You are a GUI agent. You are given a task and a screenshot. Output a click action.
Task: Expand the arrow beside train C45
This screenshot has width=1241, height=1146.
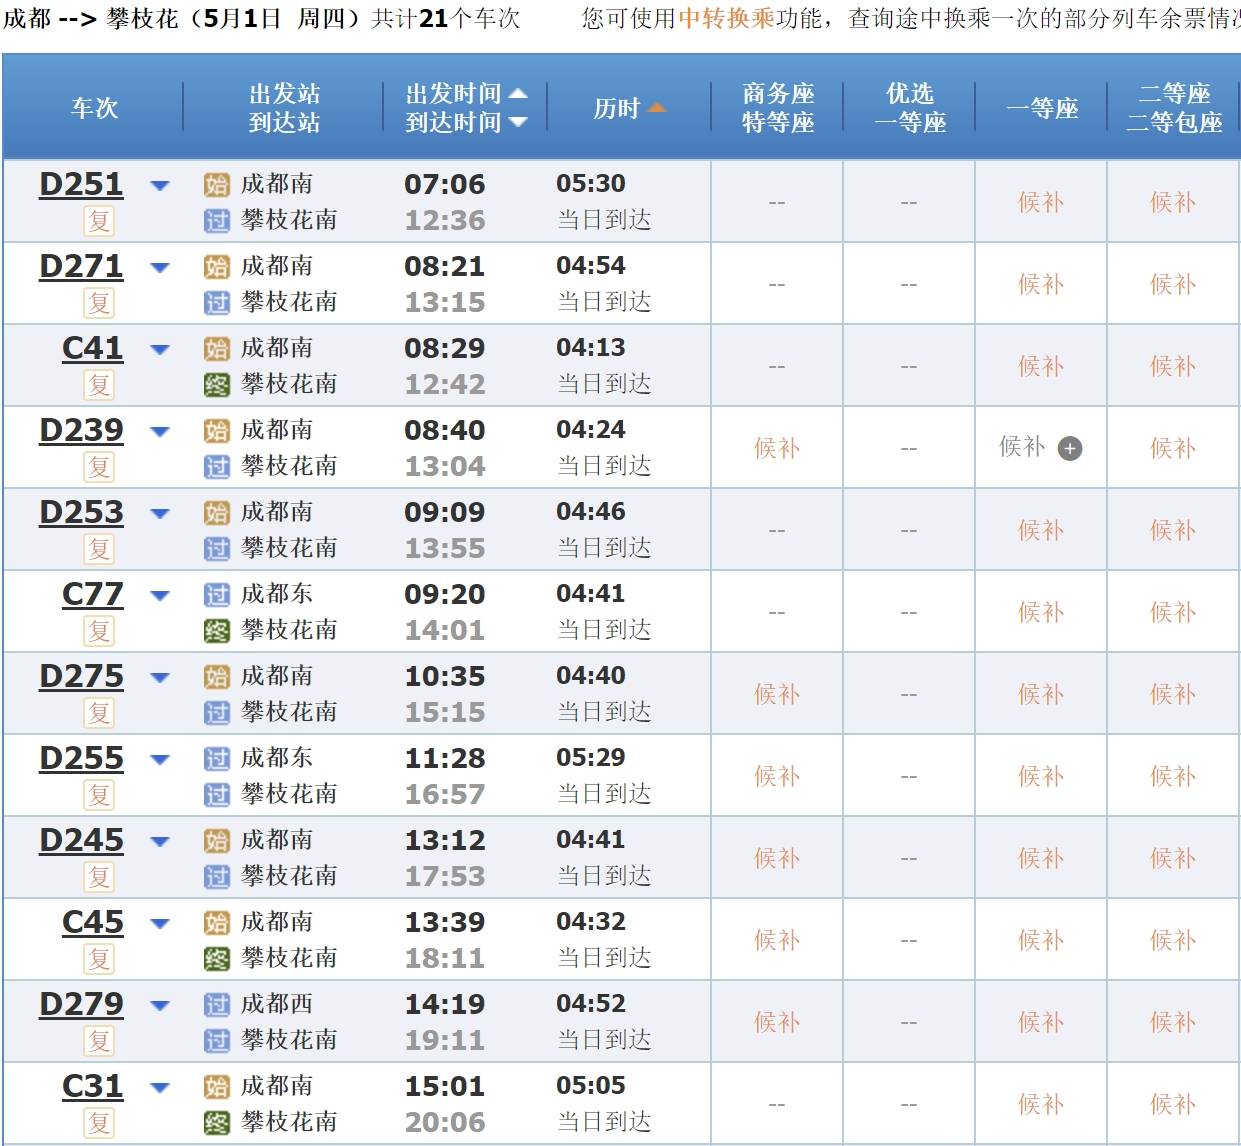[160, 923]
